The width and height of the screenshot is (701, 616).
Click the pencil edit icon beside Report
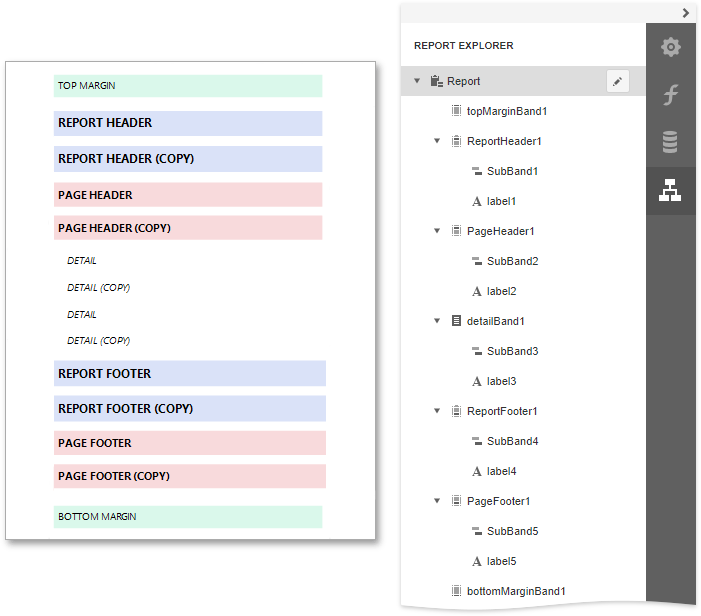pyautogui.click(x=618, y=82)
